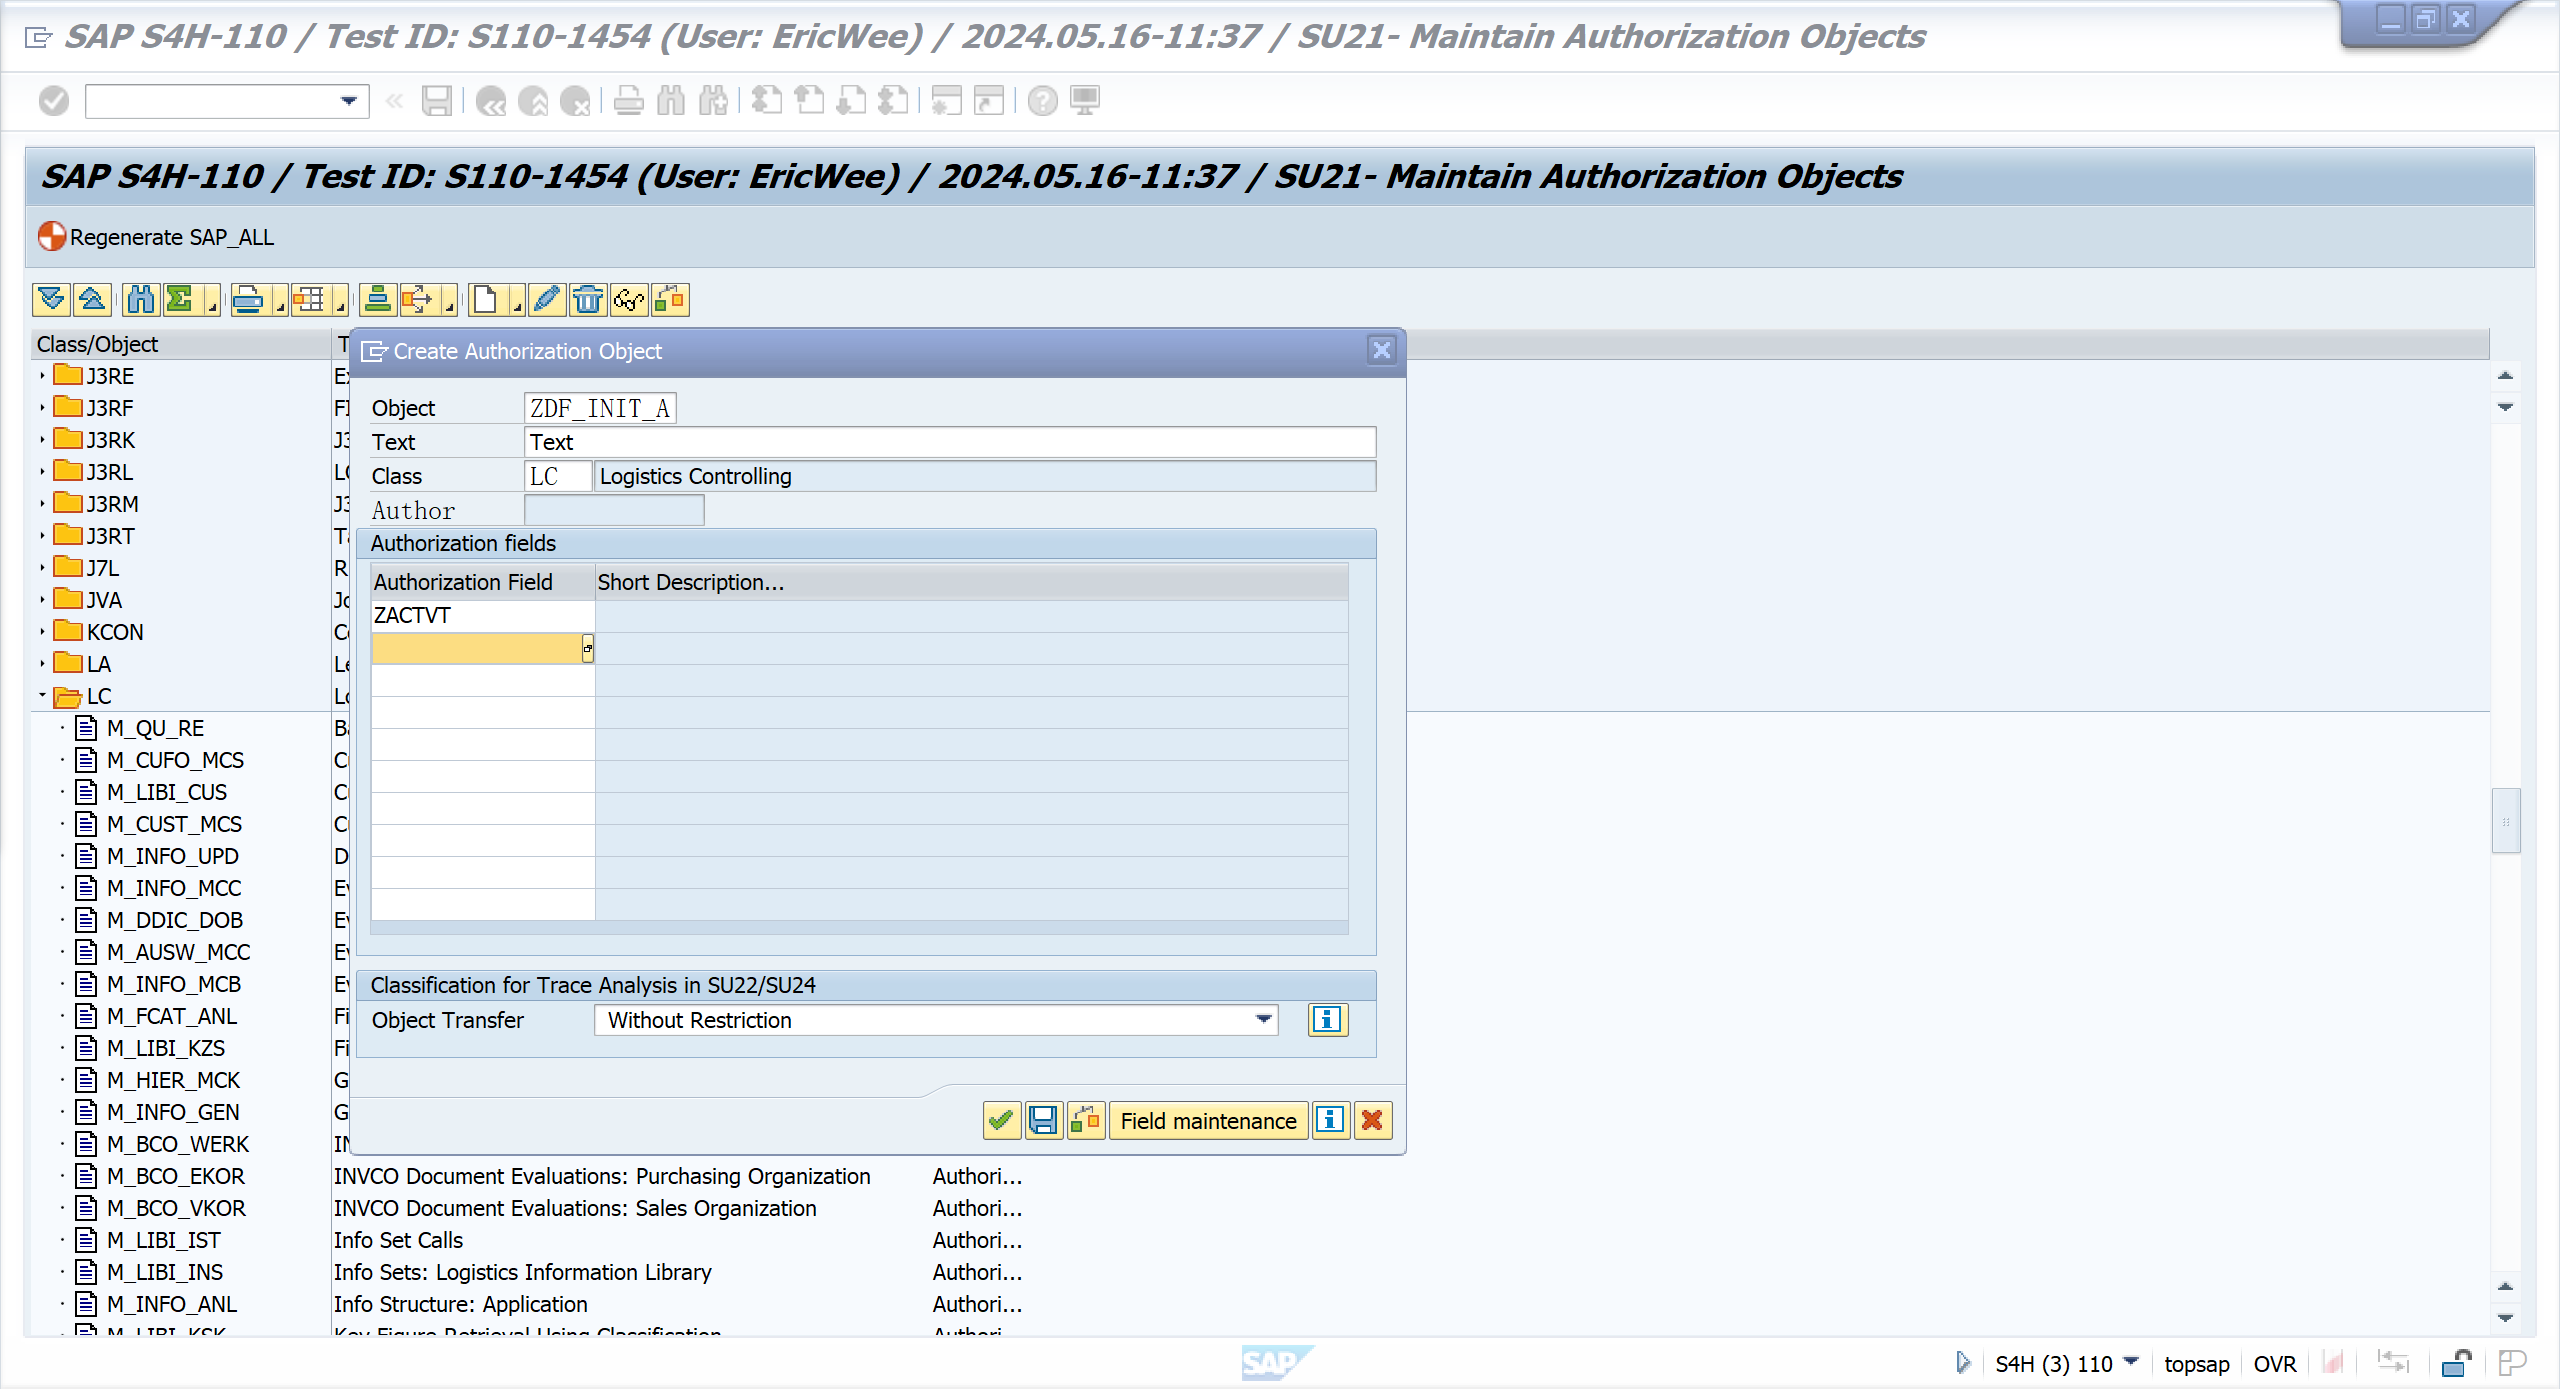Click Regenerate SAP_ALL button
2560x1389 pixels.
point(157,237)
